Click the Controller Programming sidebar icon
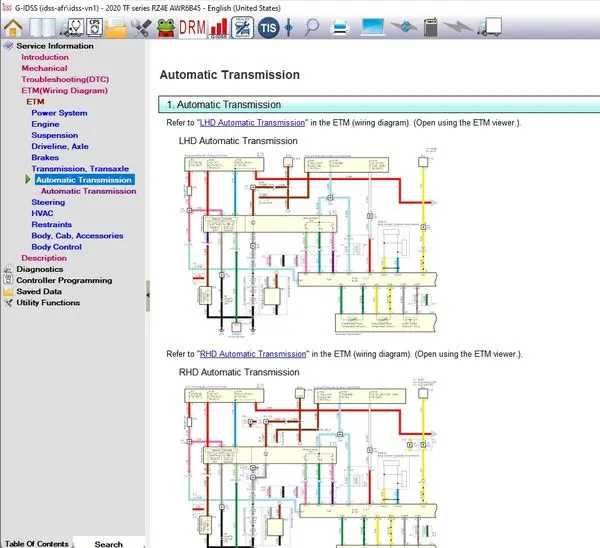 8,280
